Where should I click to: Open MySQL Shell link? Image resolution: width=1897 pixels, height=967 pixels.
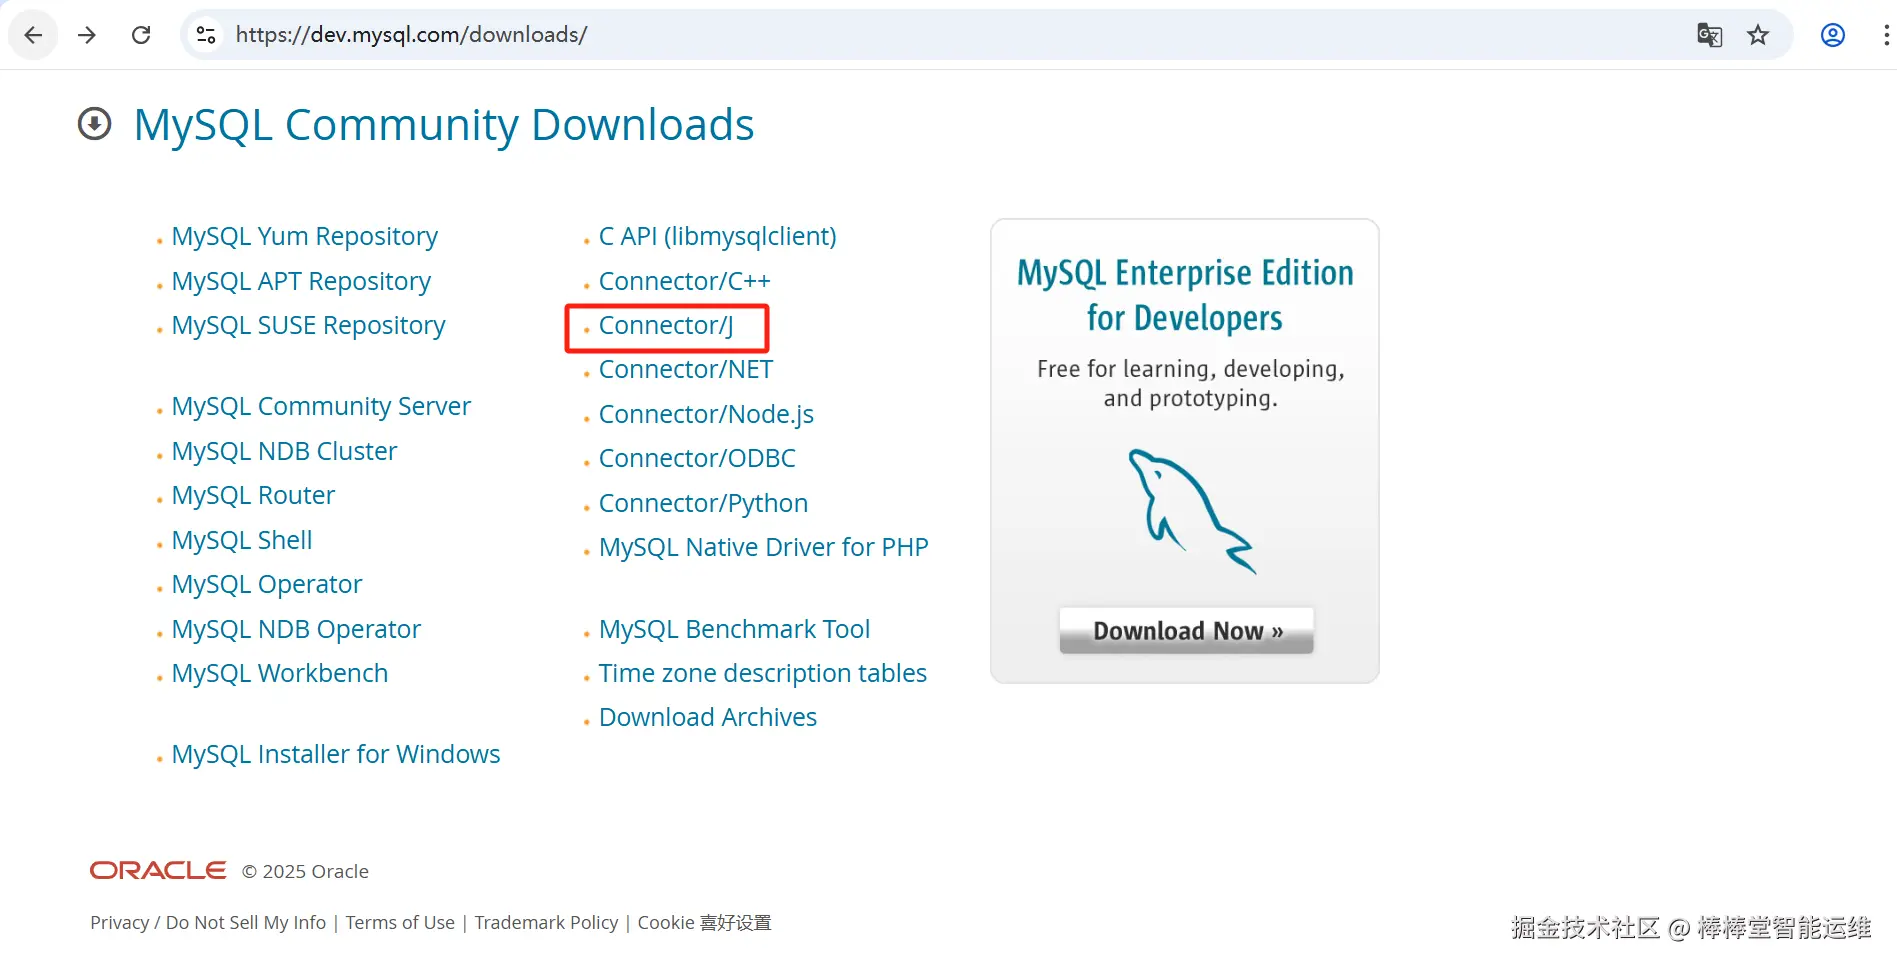pyautogui.click(x=242, y=540)
